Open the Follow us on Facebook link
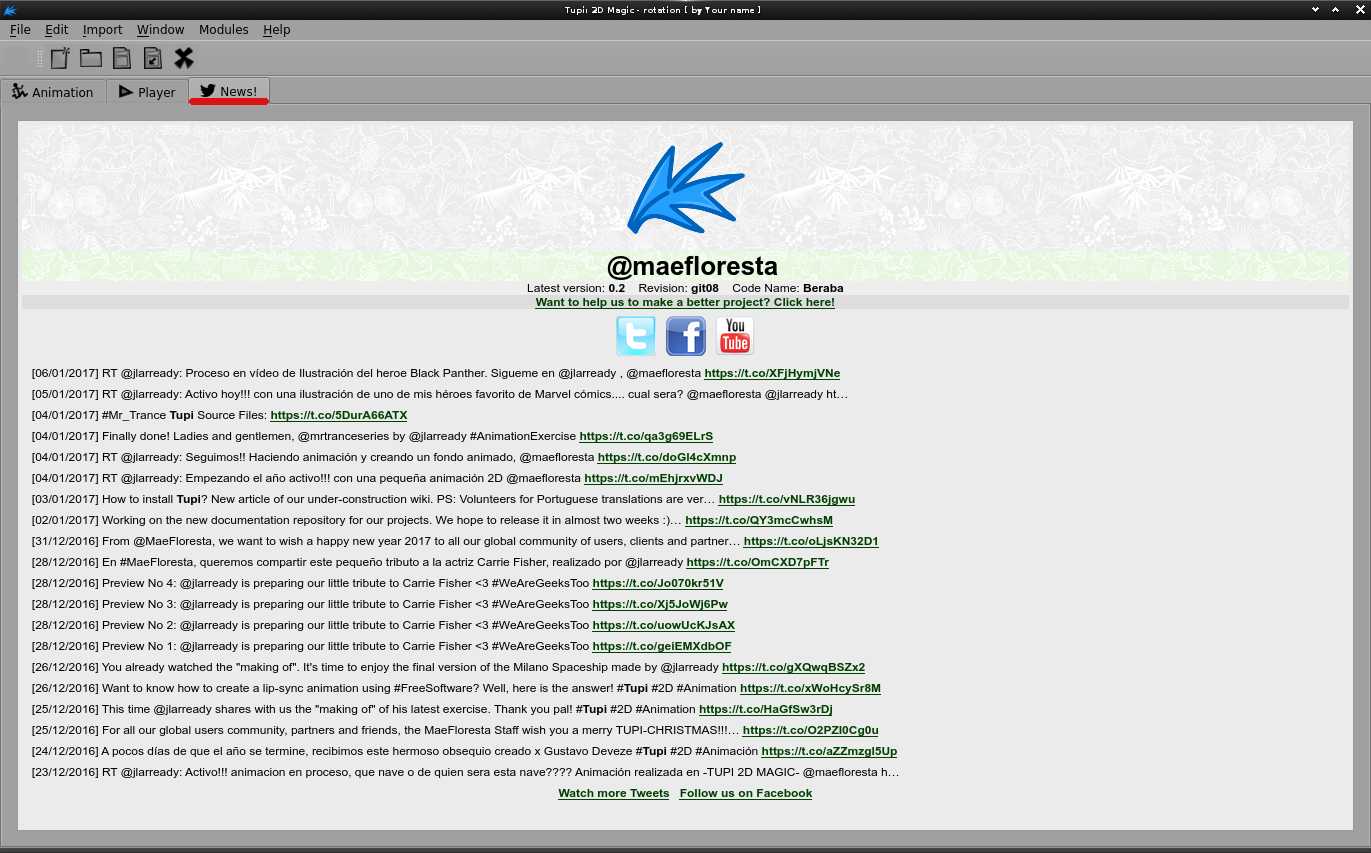This screenshot has width=1371, height=853. (x=745, y=793)
